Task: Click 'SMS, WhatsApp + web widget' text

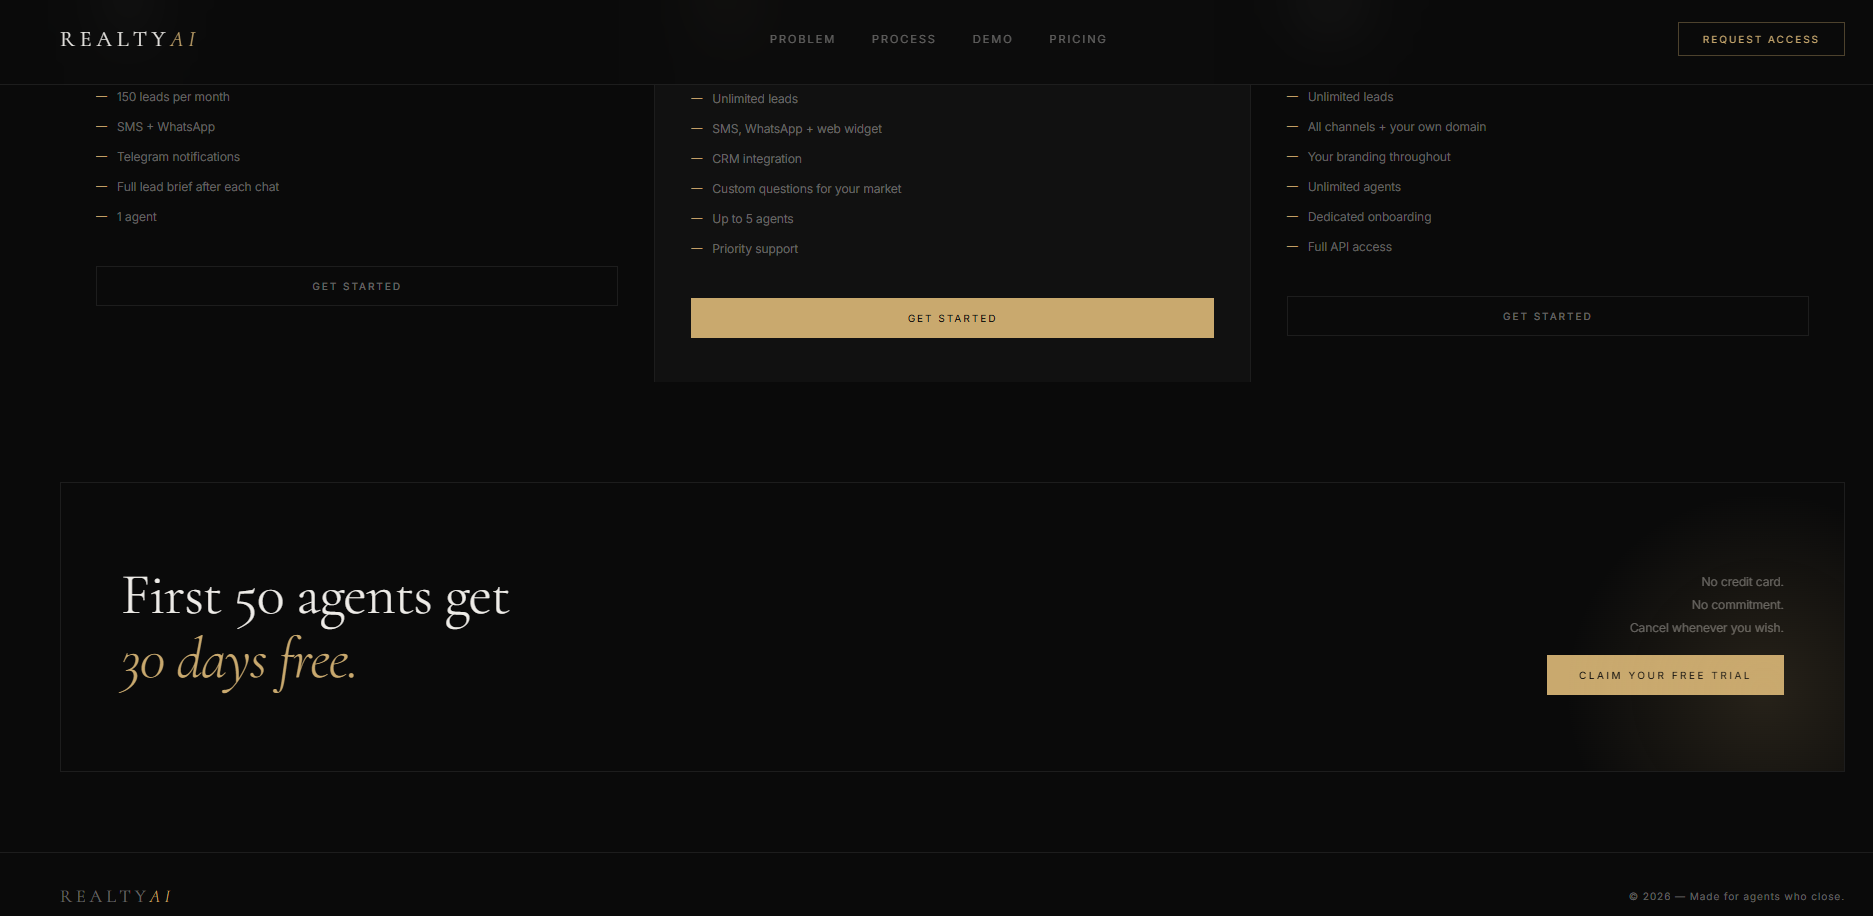Action: point(797,129)
